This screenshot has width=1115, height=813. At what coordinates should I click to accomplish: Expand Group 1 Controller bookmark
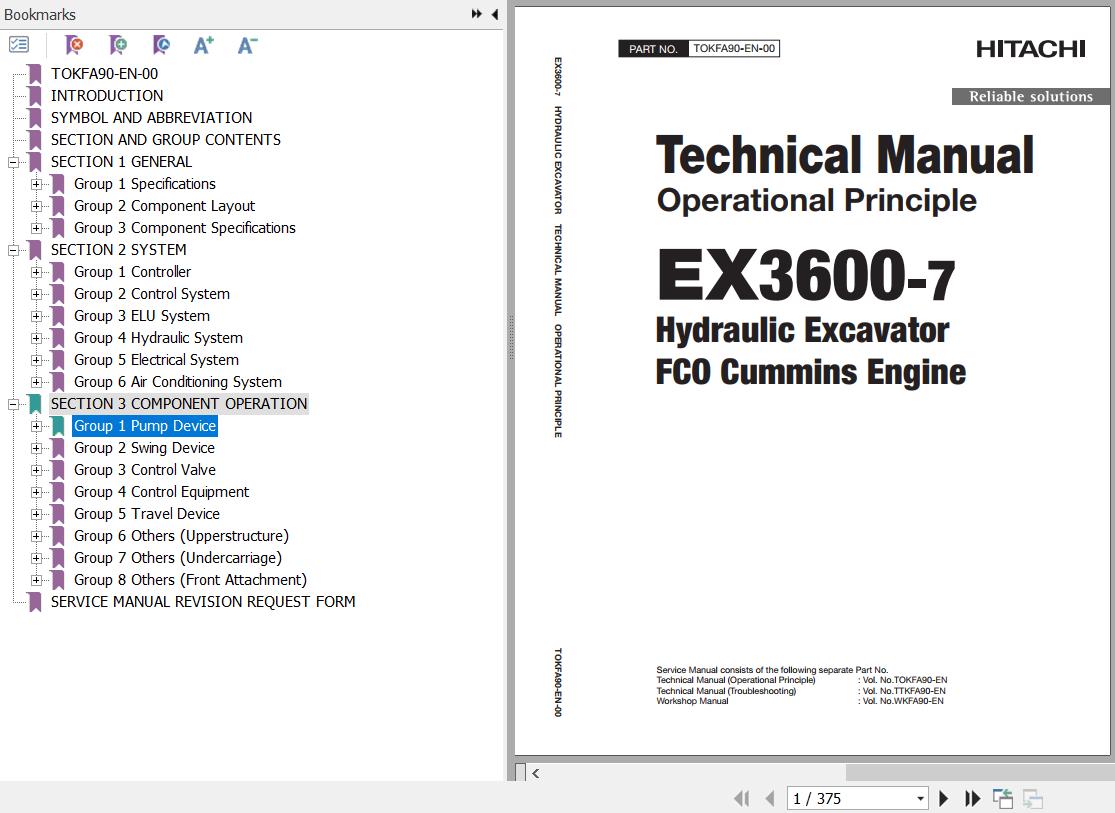[x=36, y=272]
